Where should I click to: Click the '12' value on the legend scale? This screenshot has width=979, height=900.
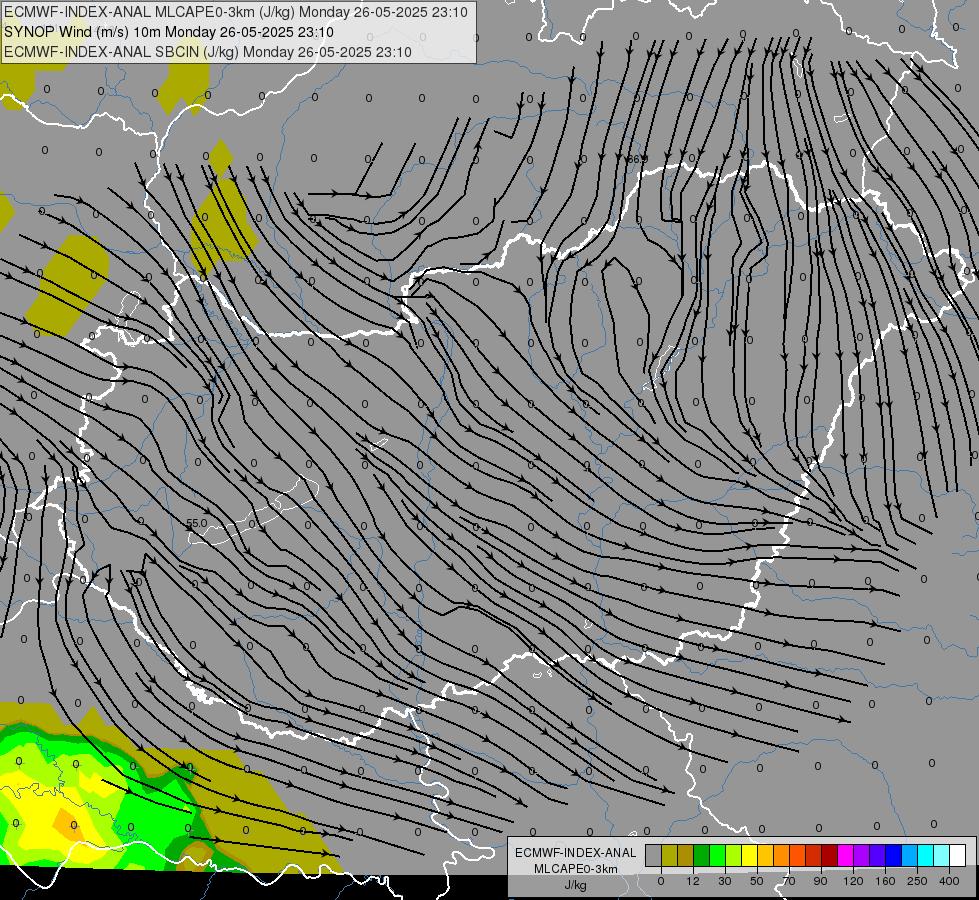pos(693,881)
